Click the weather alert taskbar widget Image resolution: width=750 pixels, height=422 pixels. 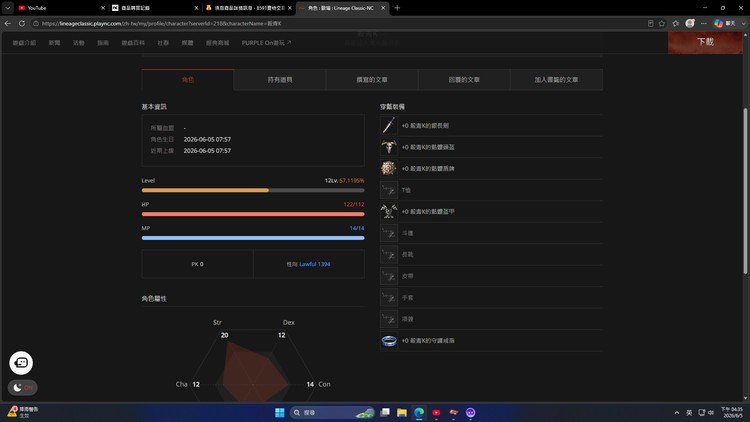click(x=23, y=412)
